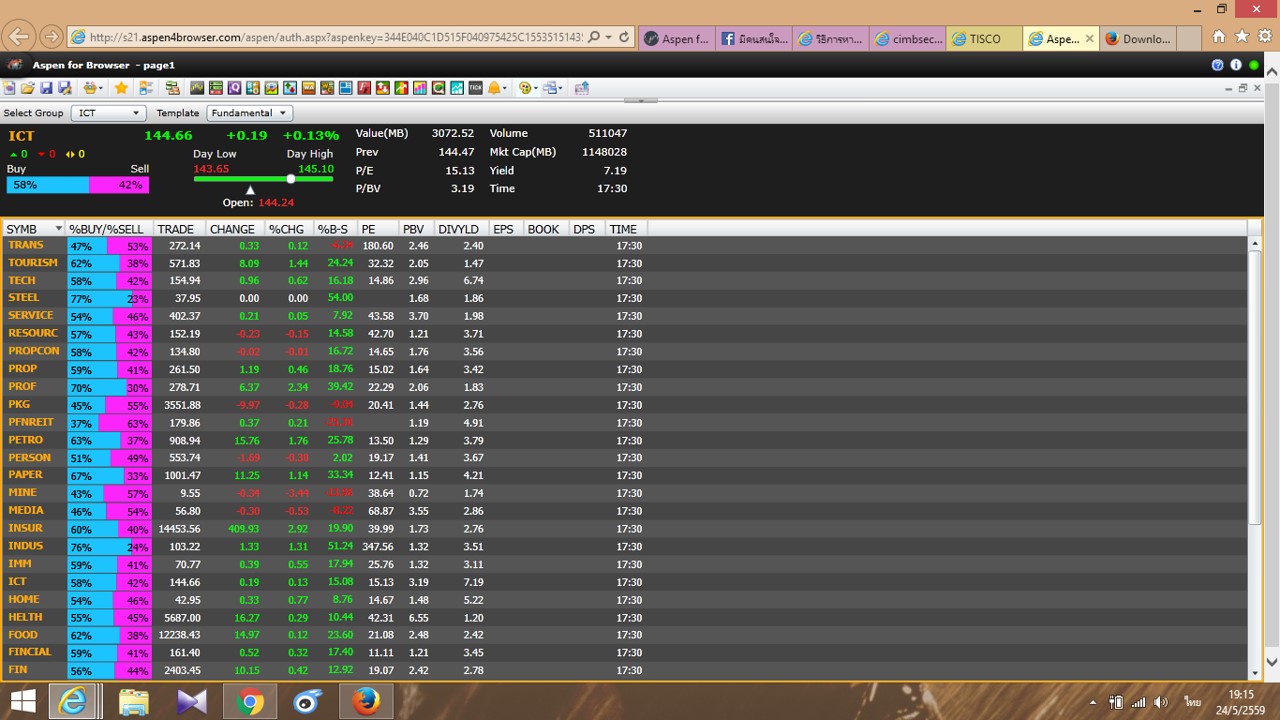This screenshot has width=1280, height=720.
Task: Open Chrome from the taskbar
Action: coord(250,701)
